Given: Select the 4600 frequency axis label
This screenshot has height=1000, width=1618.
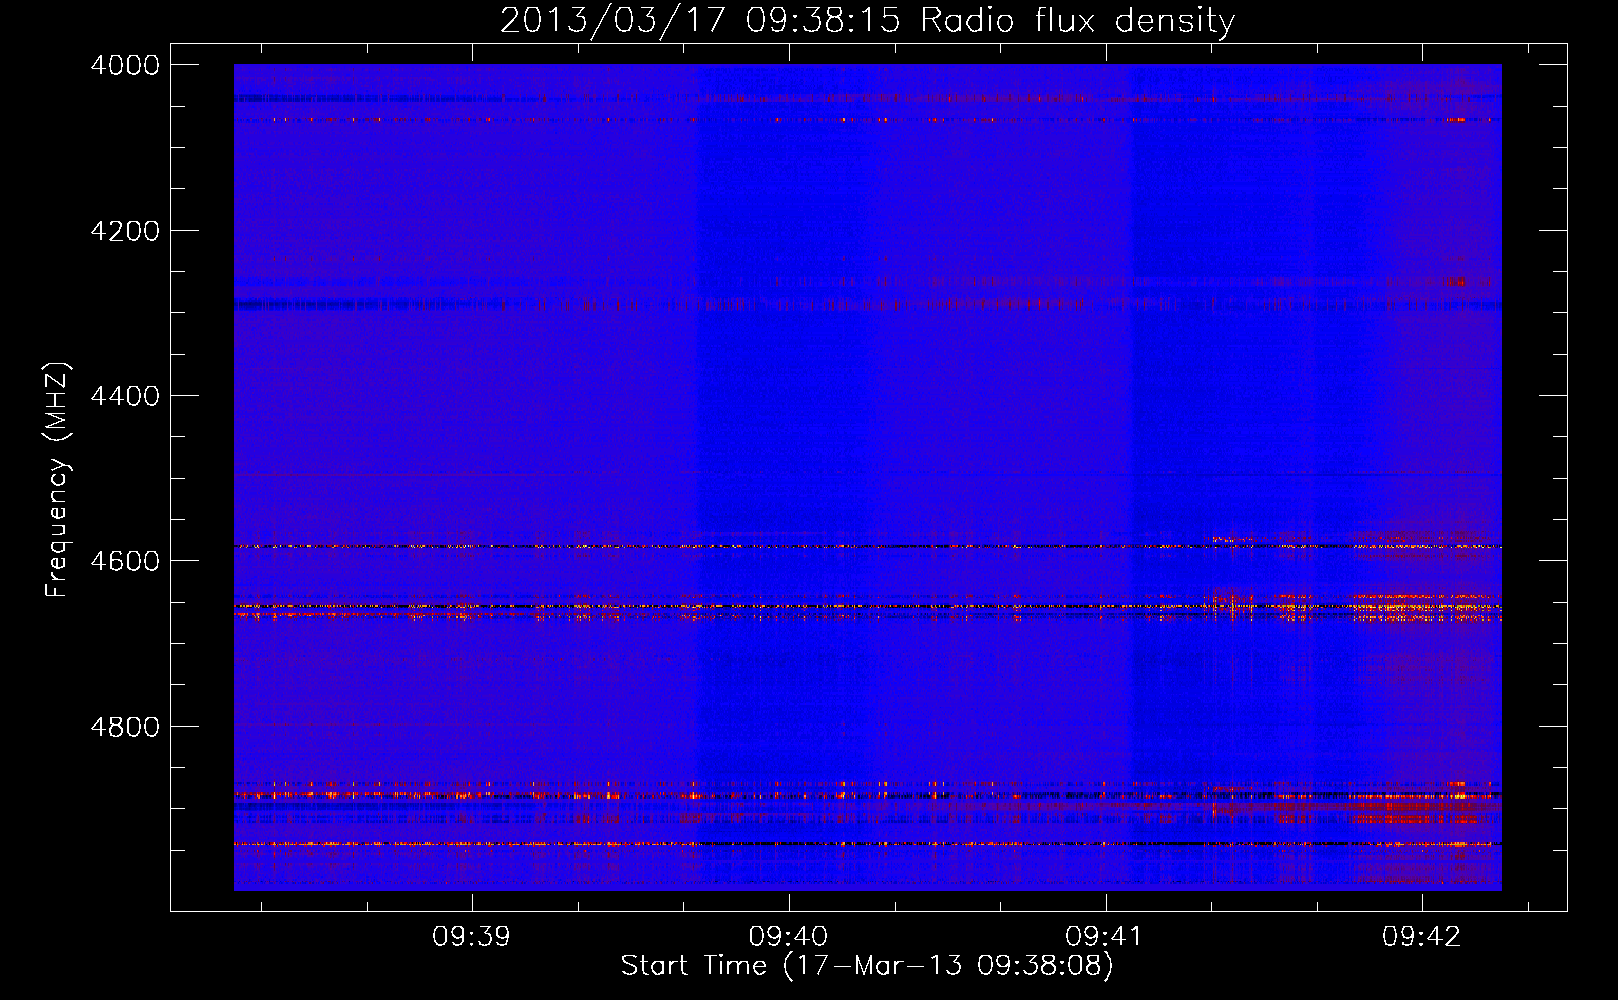Looking at the screenshot, I should coord(125,561).
